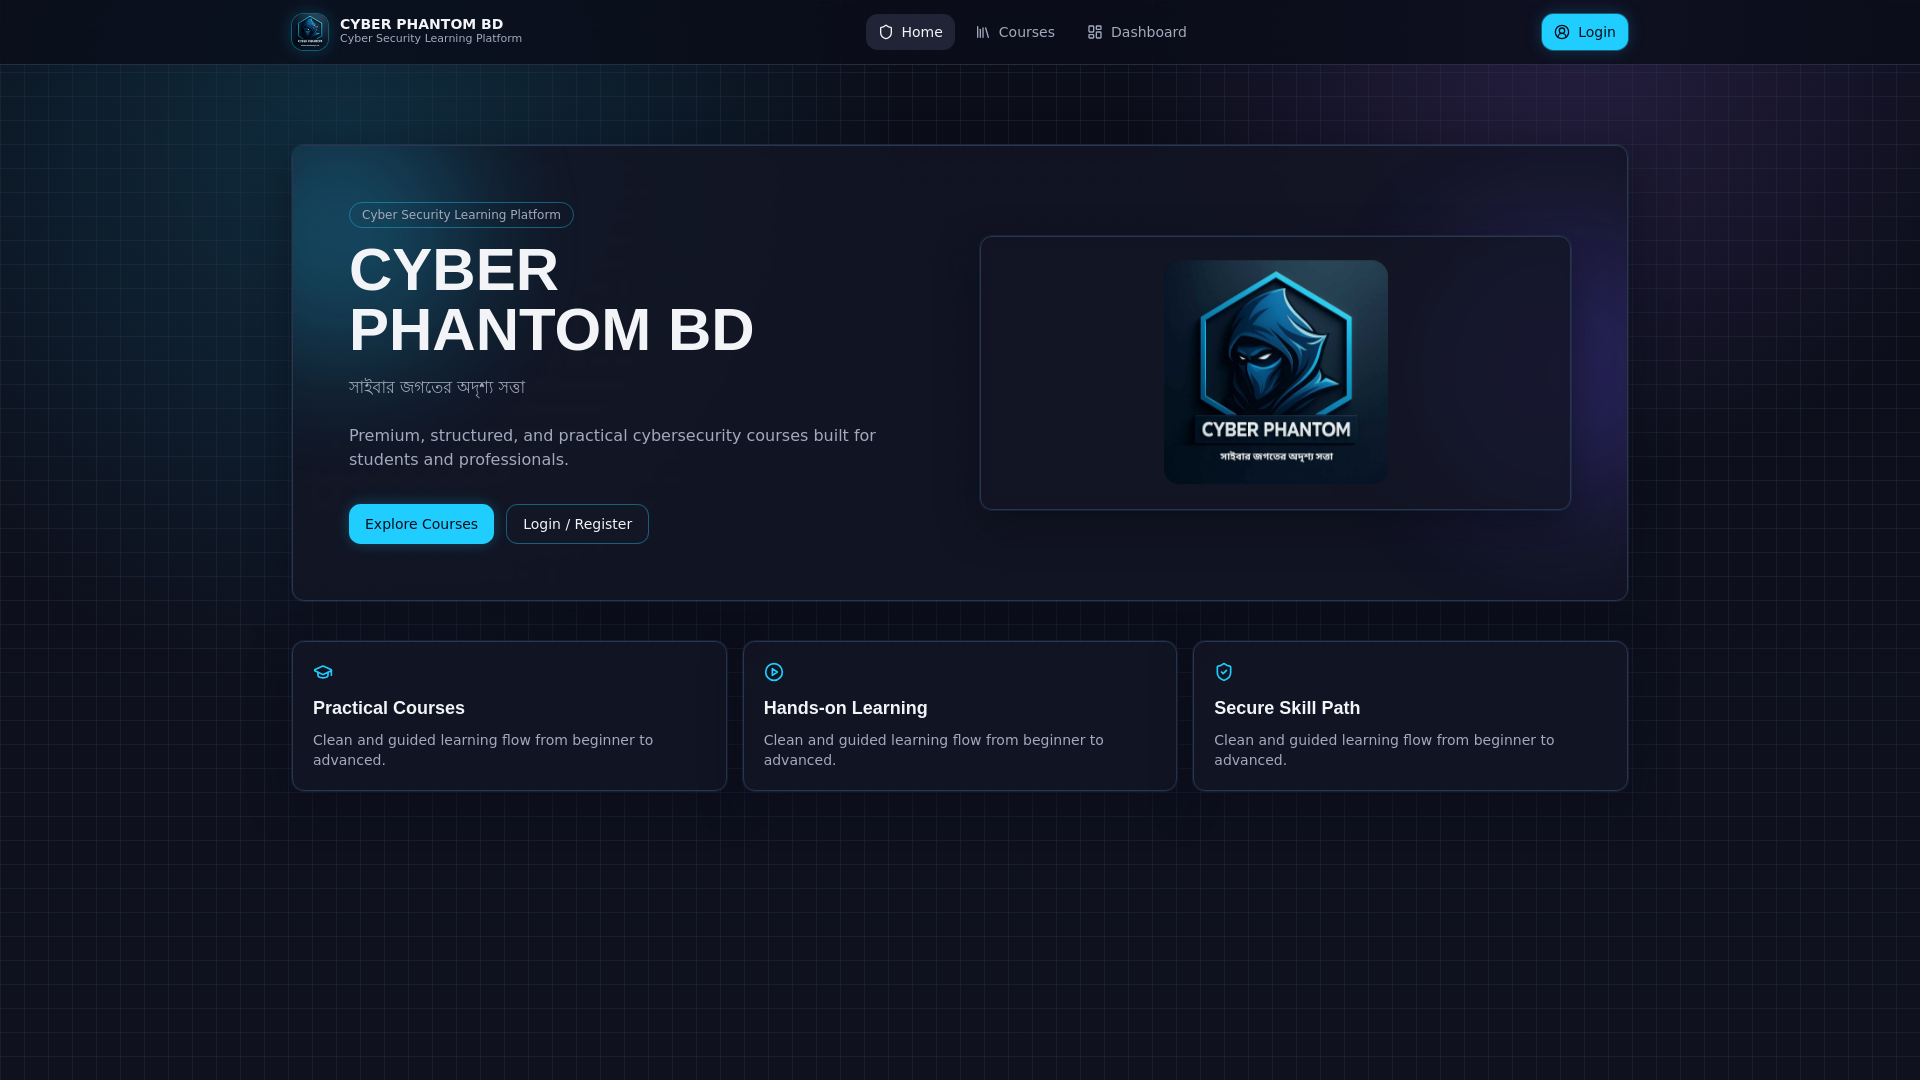This screenshot has height=1080, width=1920.
Task: Click the Cyber Phantom logo icon in header
Action: pyautogui.click(x=310, y=32)
